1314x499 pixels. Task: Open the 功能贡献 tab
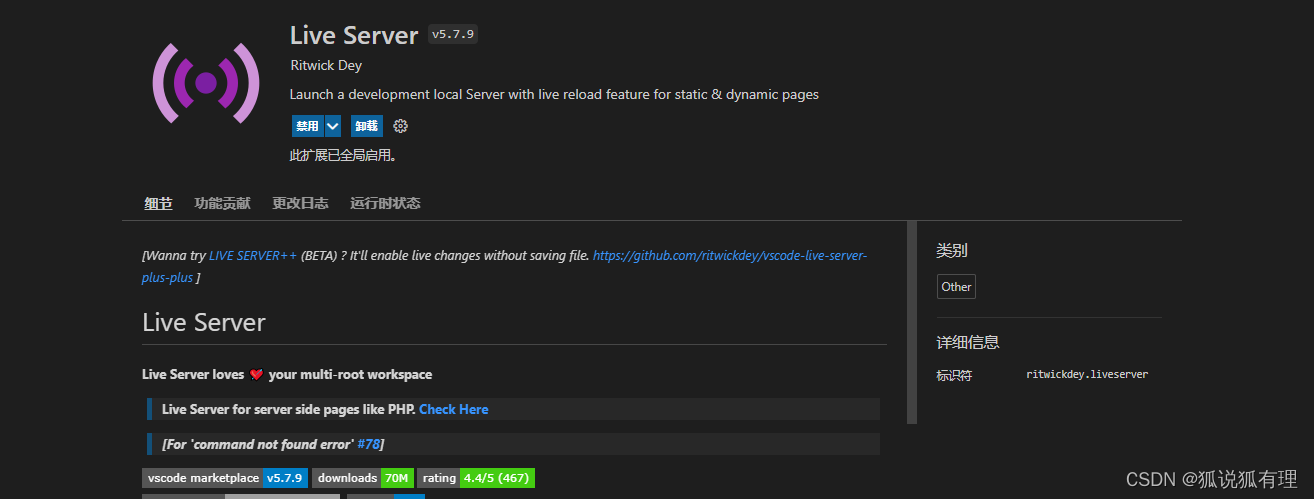(x=222, y=203)
